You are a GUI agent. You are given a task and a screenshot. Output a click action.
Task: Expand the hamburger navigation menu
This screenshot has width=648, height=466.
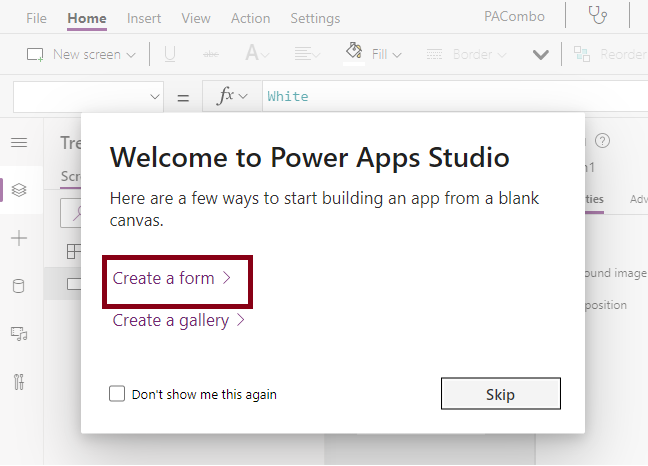[x=19, y=143]
